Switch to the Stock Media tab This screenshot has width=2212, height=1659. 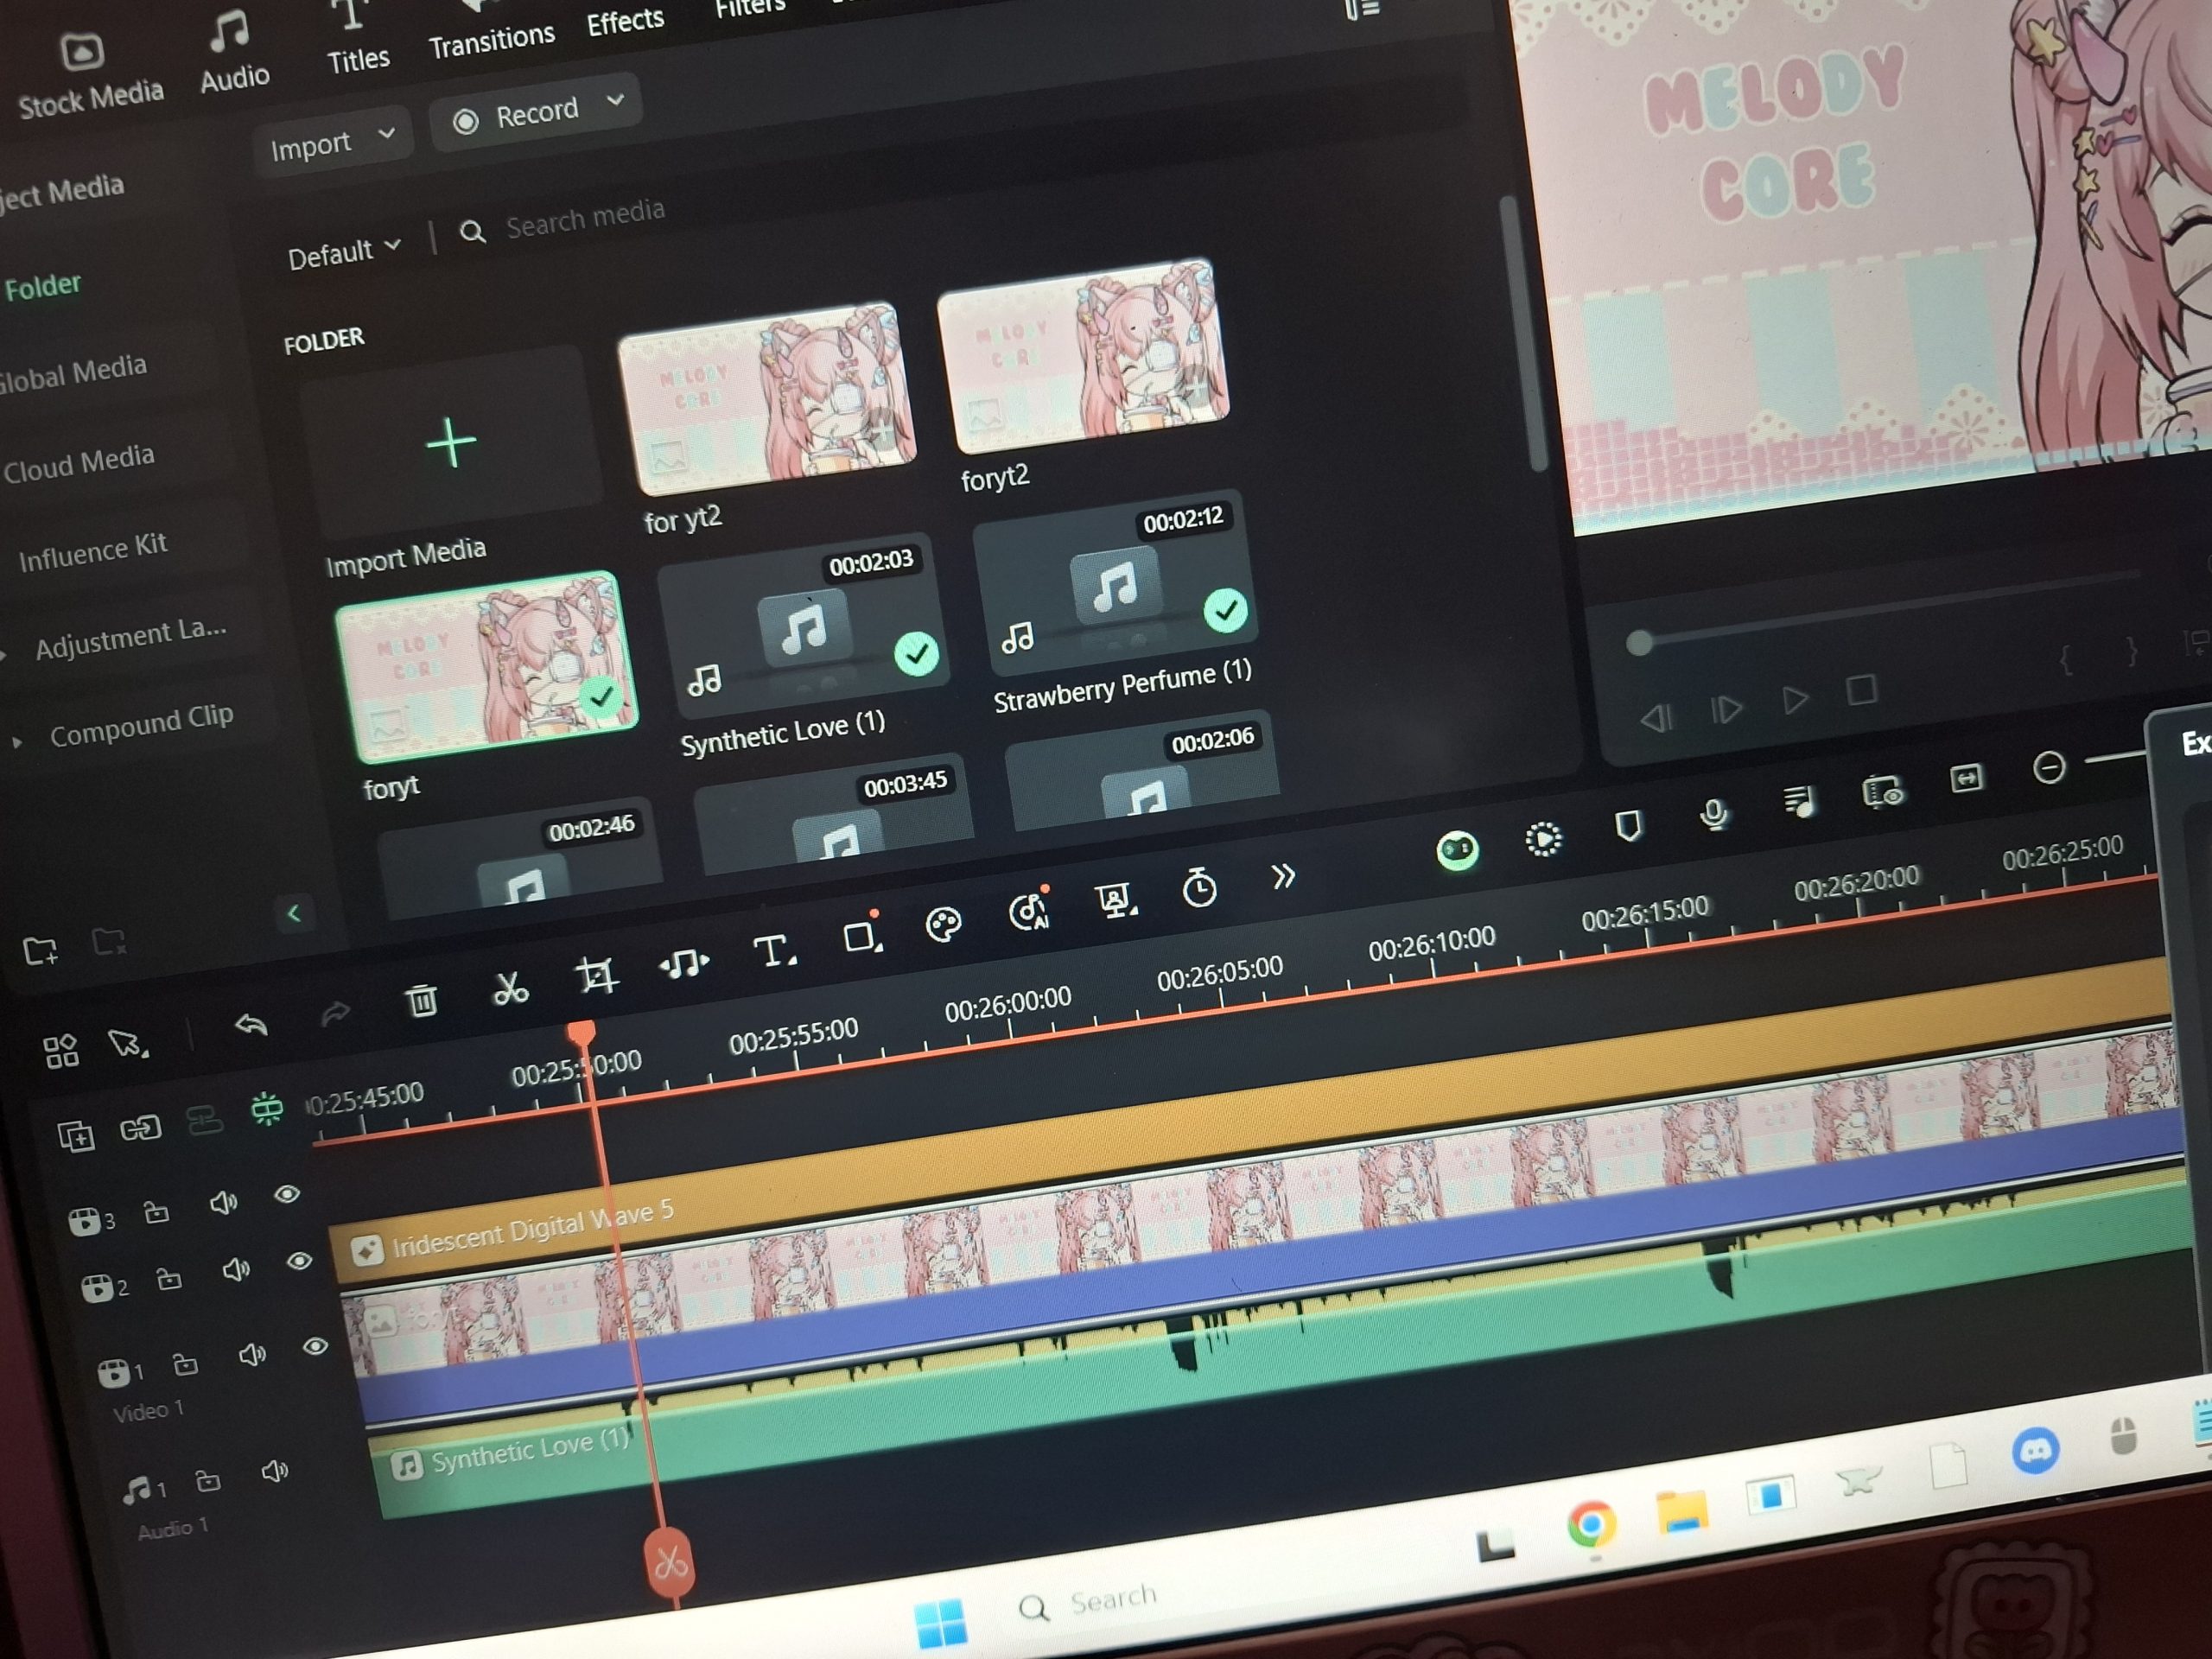(88, 77)
